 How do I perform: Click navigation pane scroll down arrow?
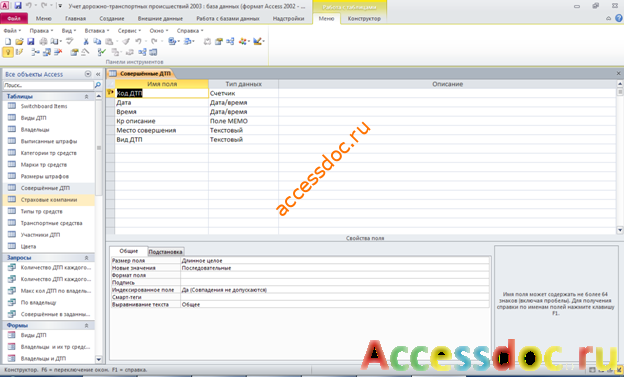point(99,359)
